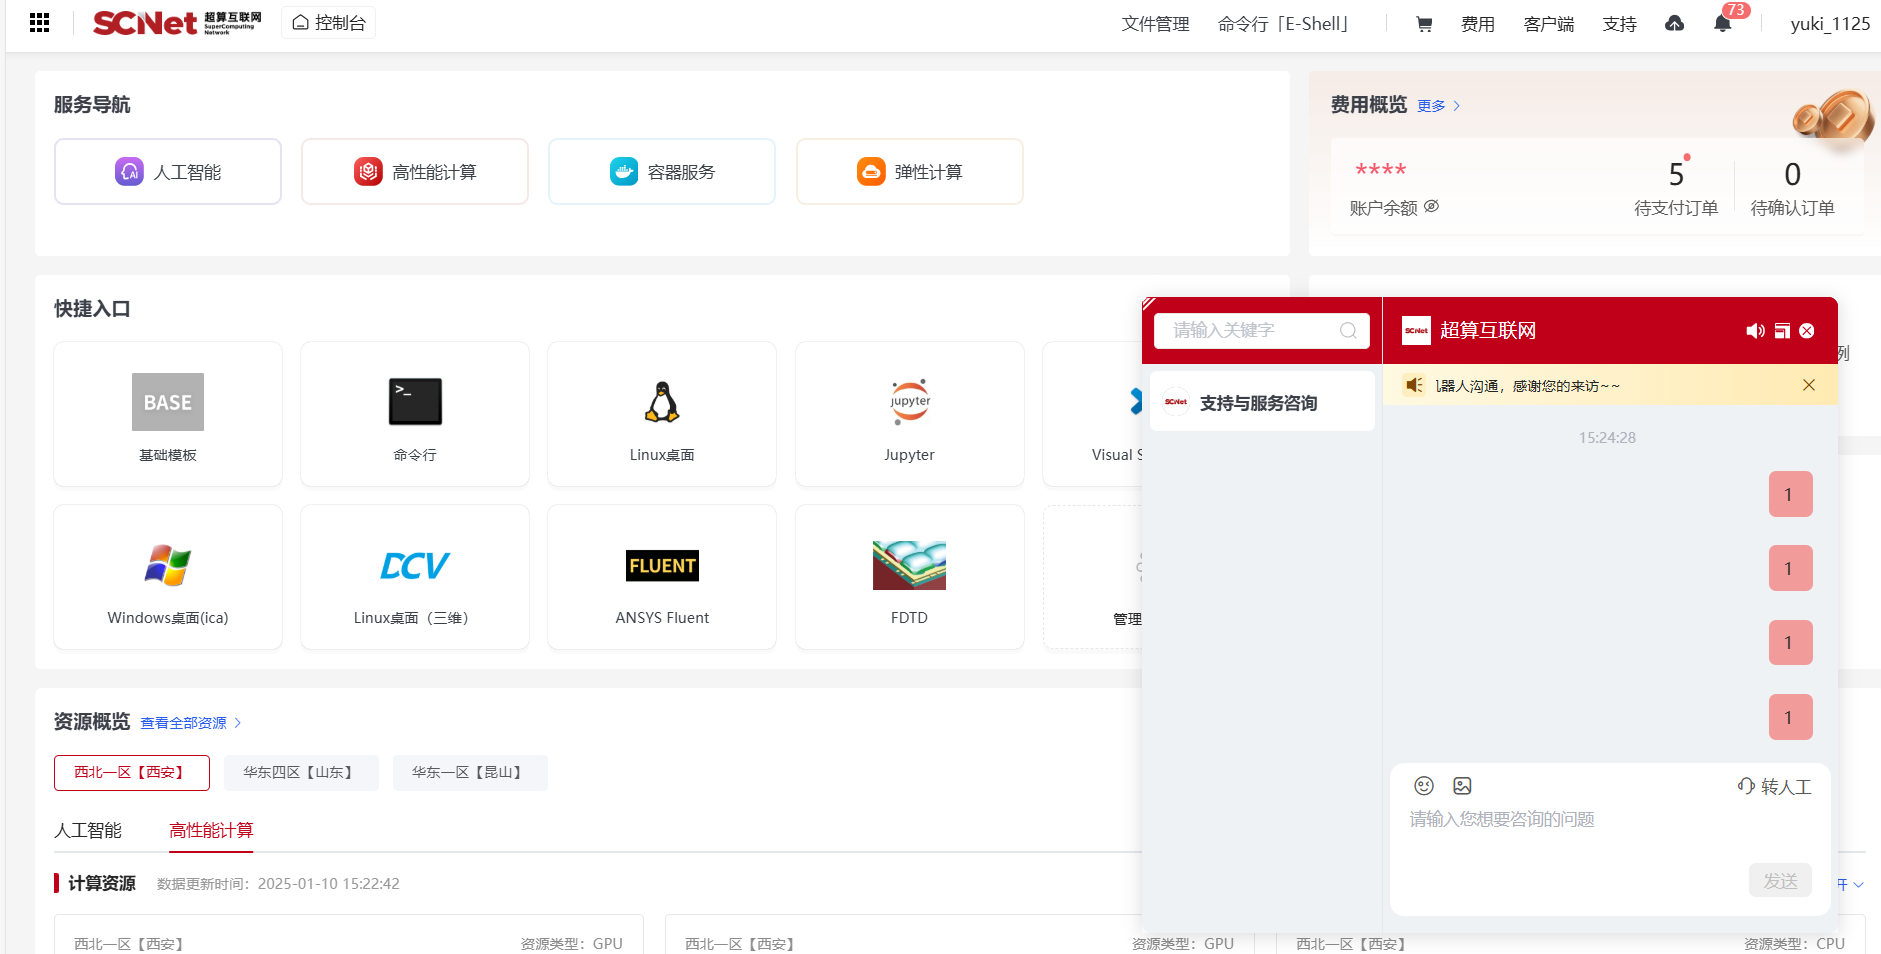1881x954 pixels.
Task: Toggle account balance visibility eye icon
Action: pyautogui.click(x=1431, y=207)
